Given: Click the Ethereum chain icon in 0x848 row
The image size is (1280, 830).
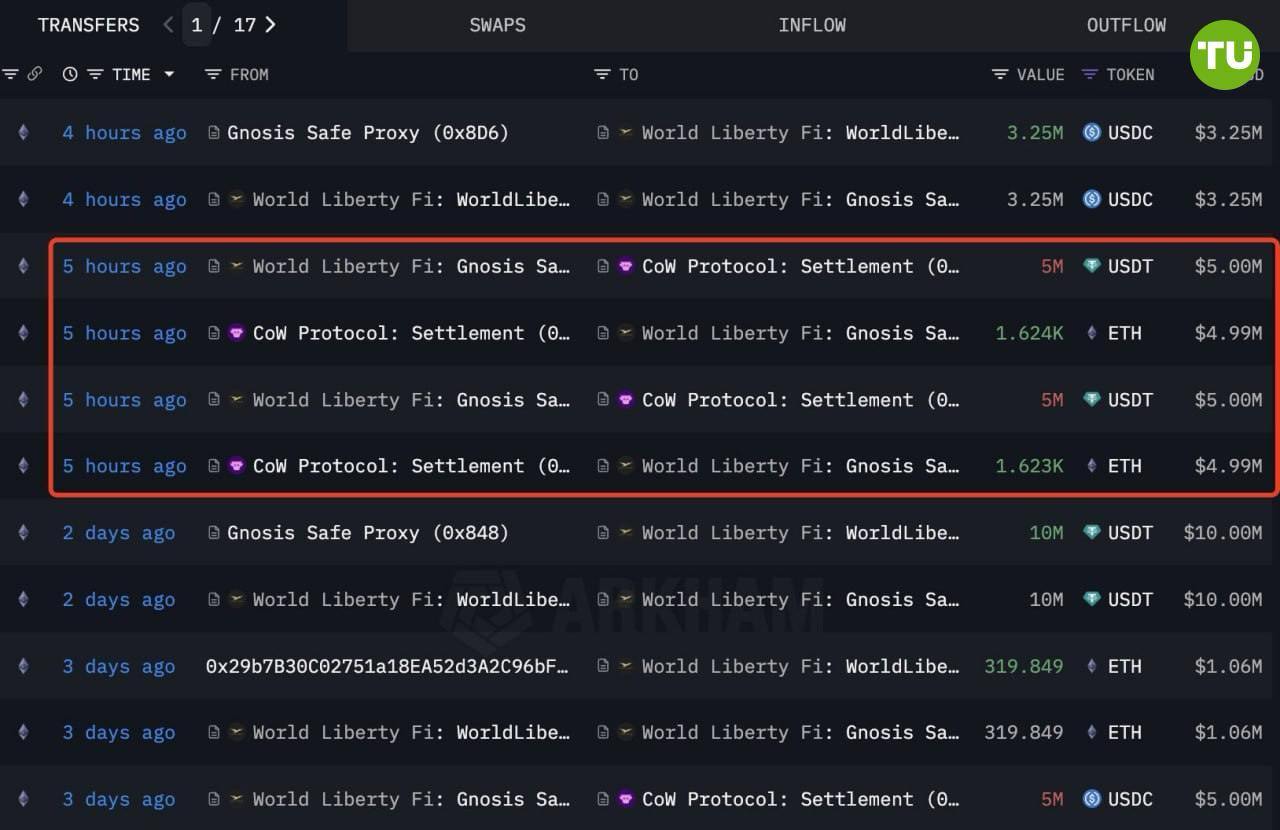Looking at the screenshot, I should click(23, 533).
